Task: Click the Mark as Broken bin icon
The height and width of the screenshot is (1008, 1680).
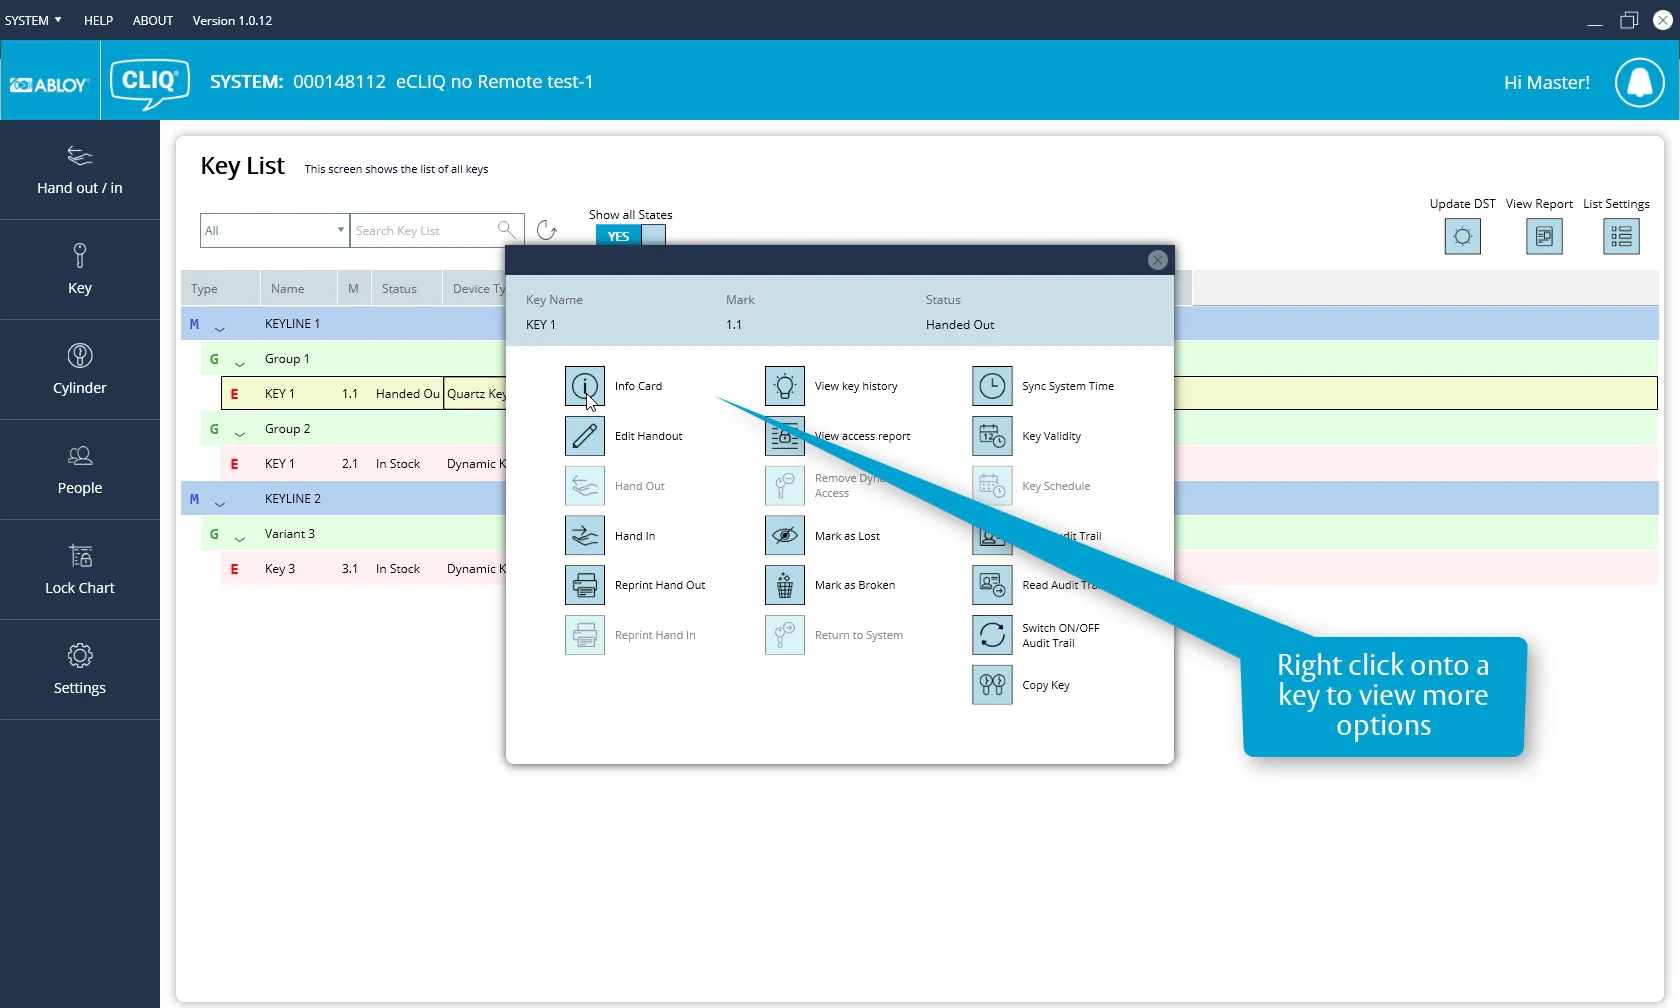Action: [x=785, y=585]
